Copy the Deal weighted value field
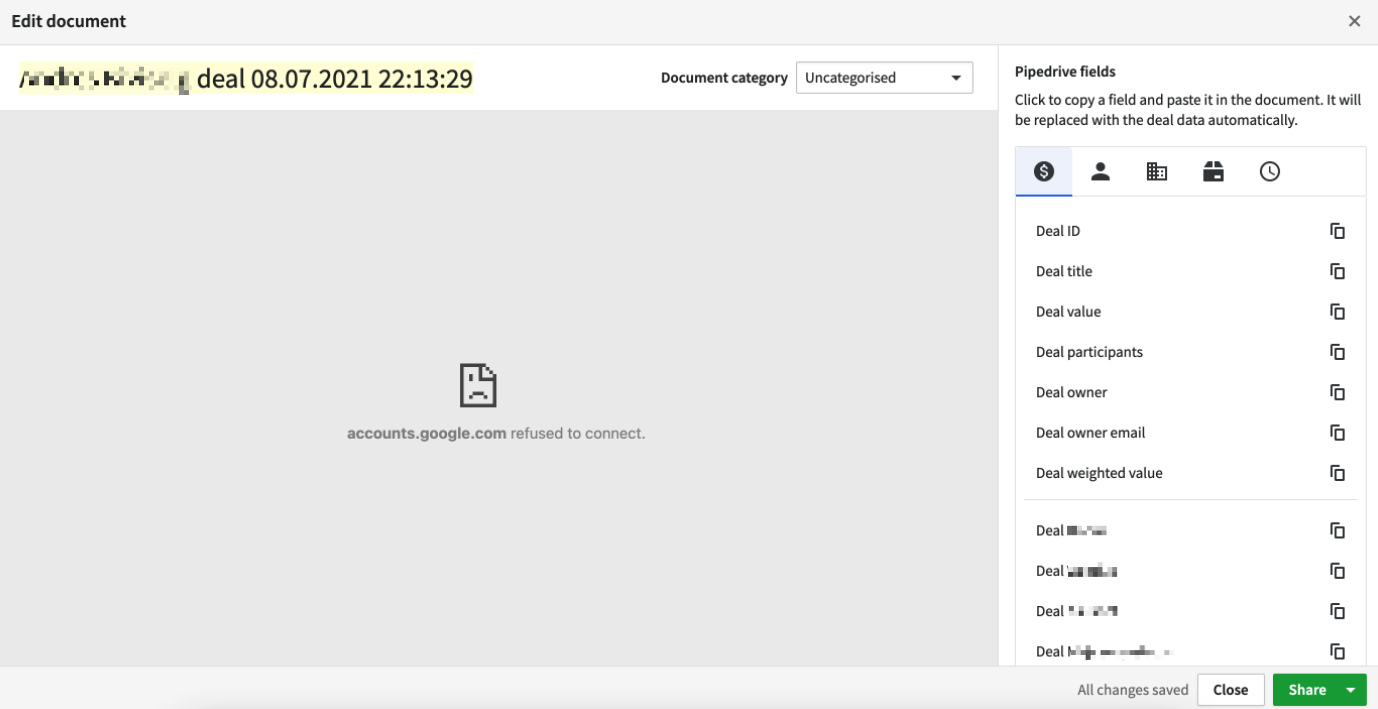1378x709 pixels. [x=1337, y=472]
